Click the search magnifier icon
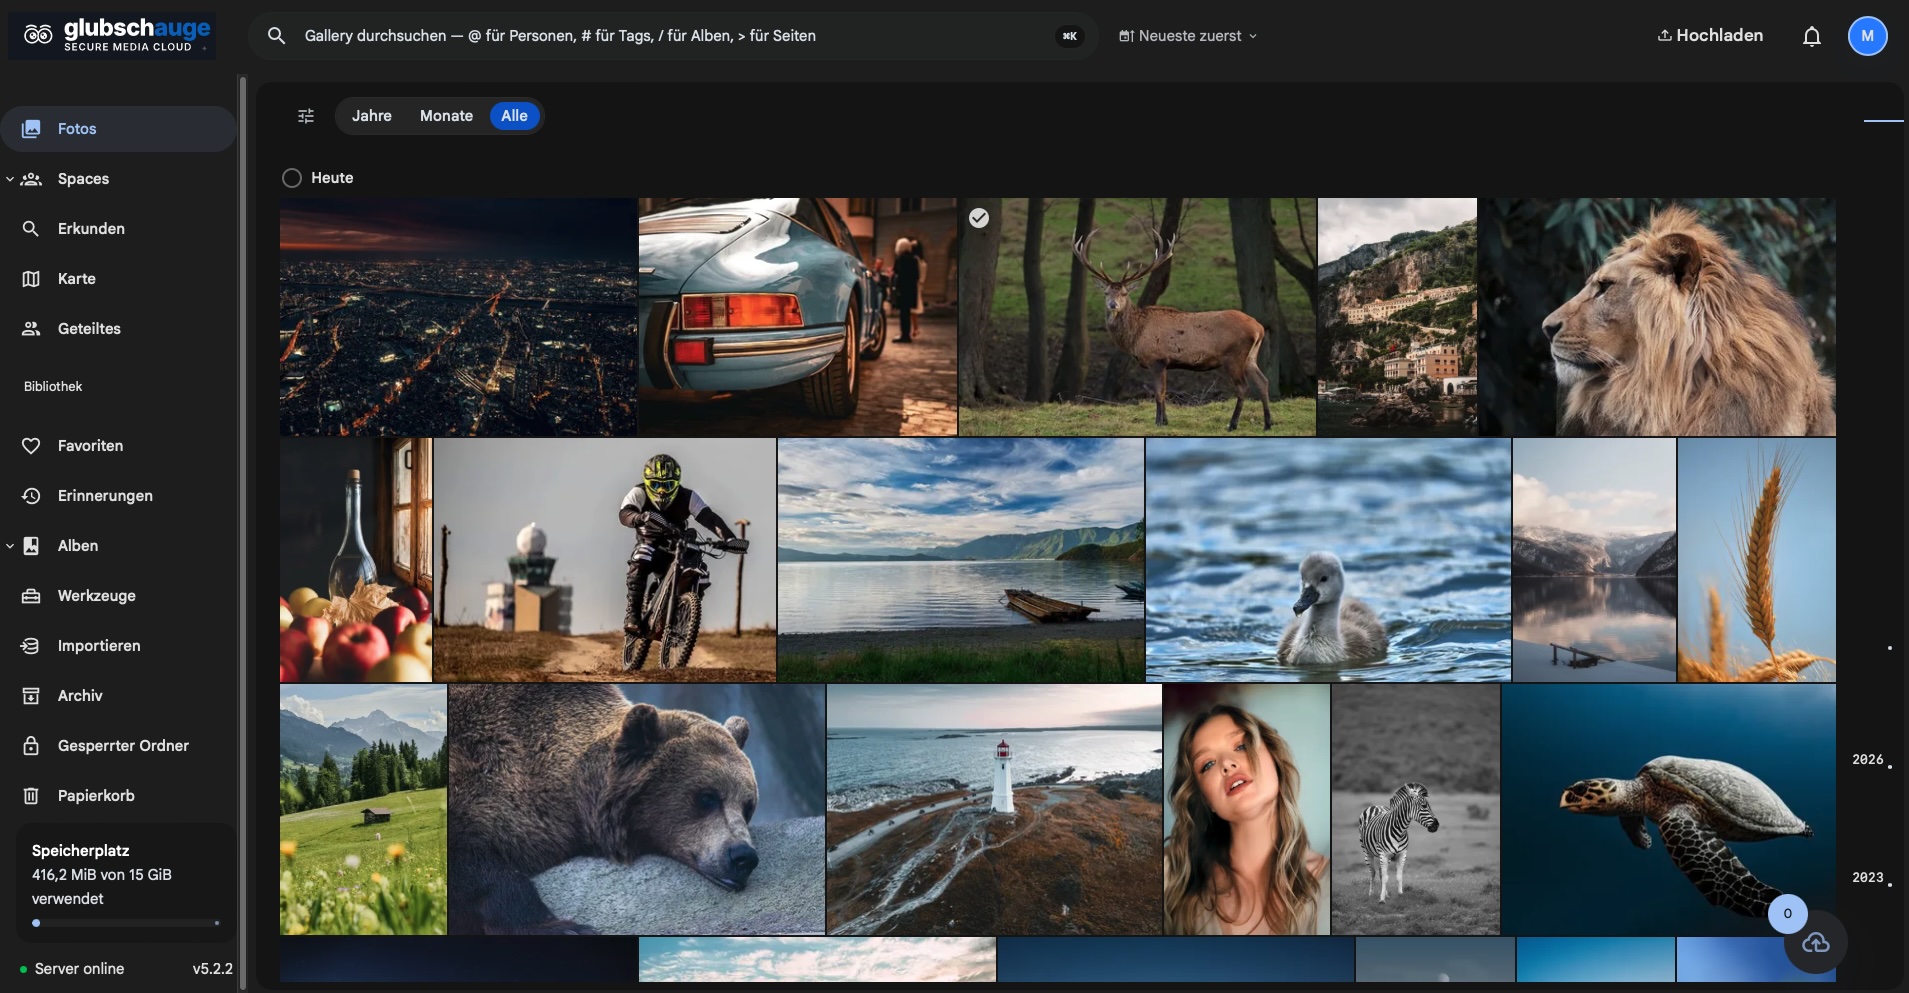The image size is (1909, 993). 277,36
